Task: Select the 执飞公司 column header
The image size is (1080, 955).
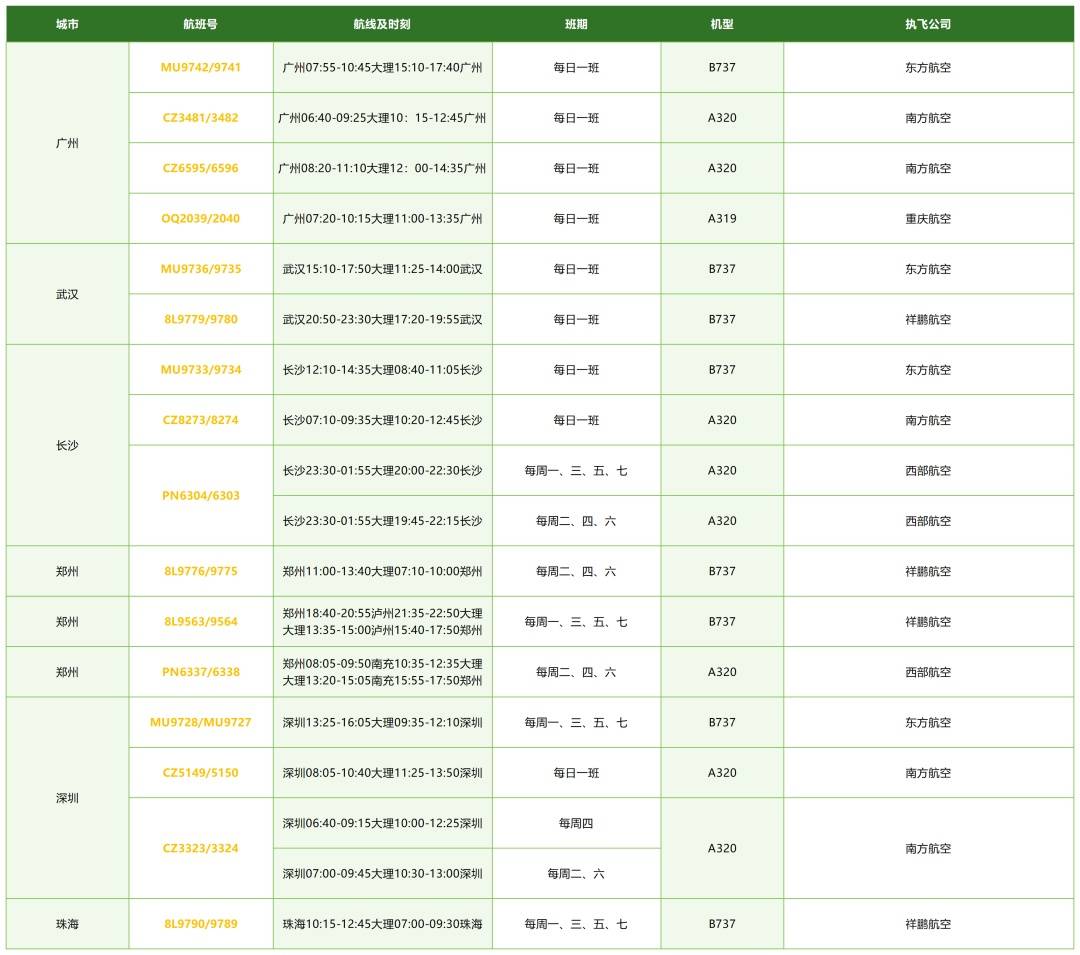Action: tap(928, 24)
